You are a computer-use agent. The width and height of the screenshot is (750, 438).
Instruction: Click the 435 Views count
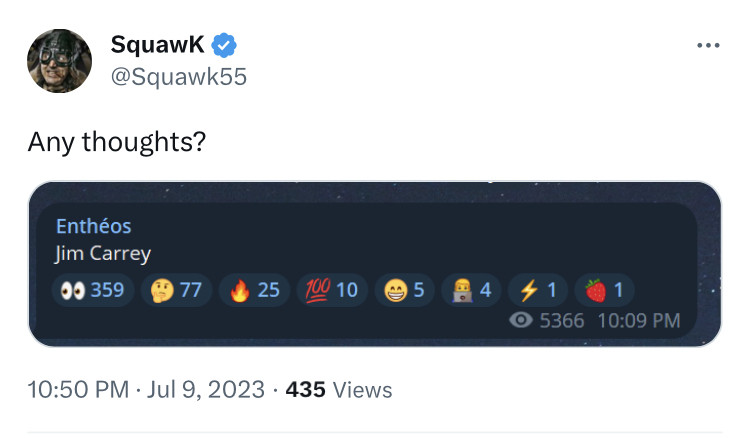point(339,389)
